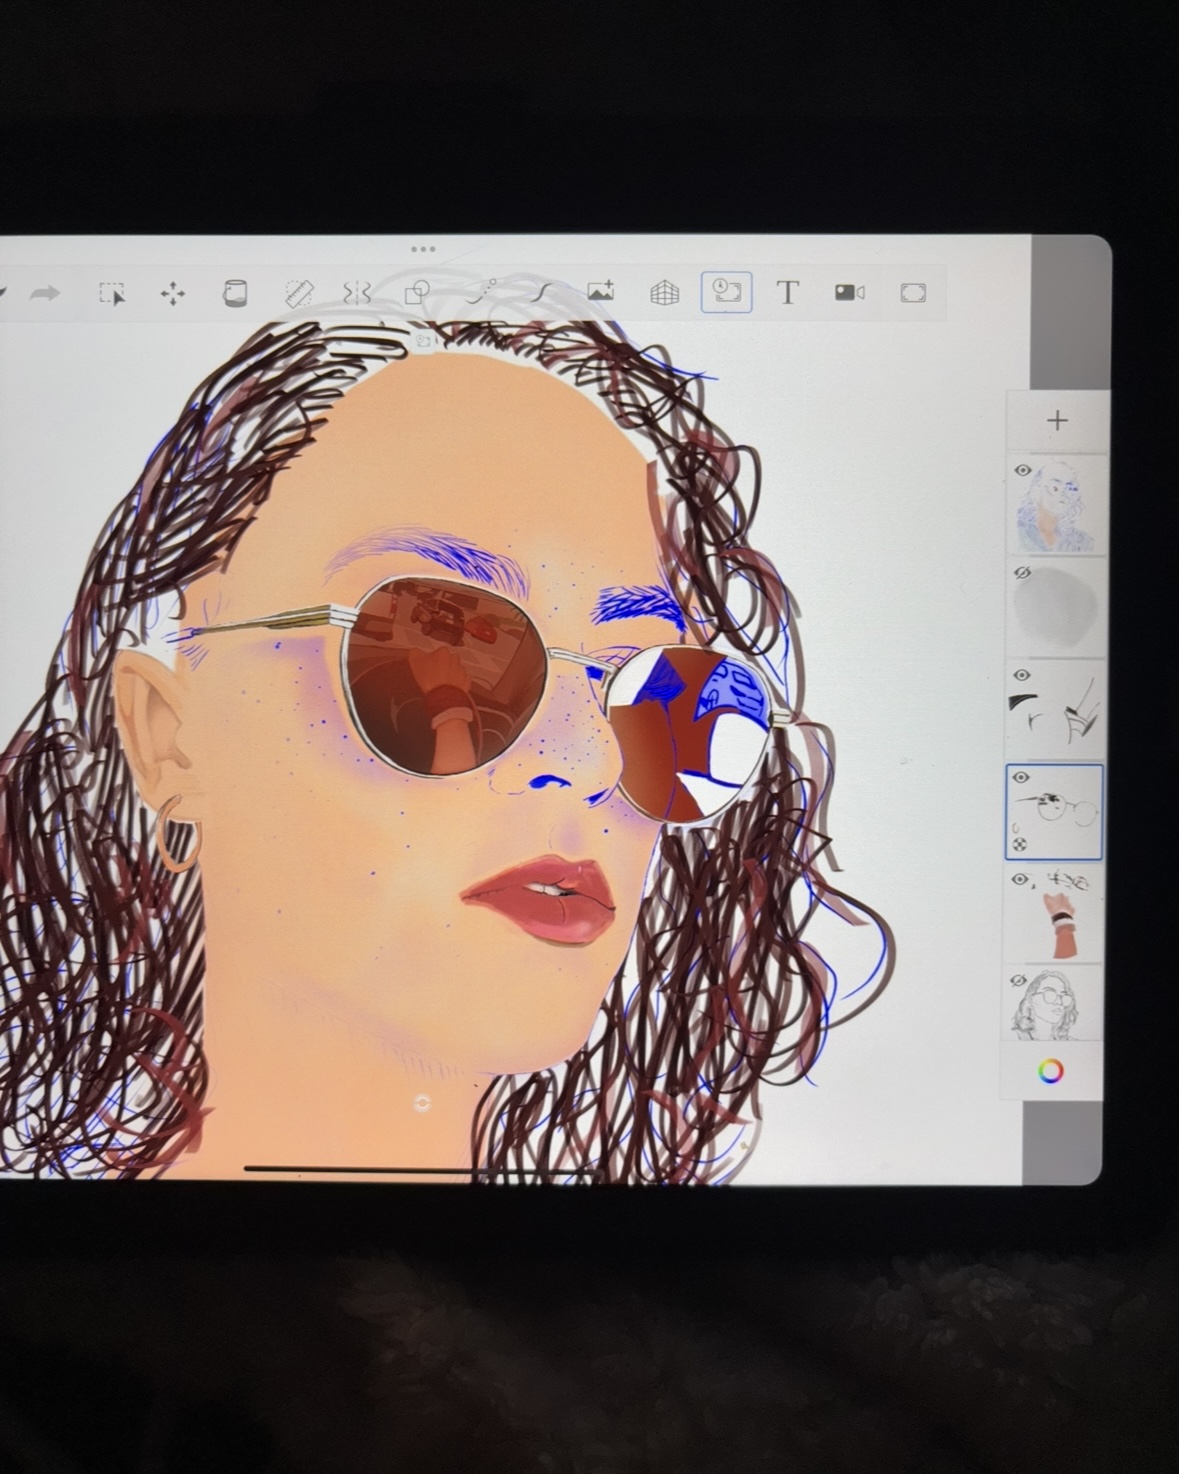Tap the Redo arrow in the toolbar

45,294
